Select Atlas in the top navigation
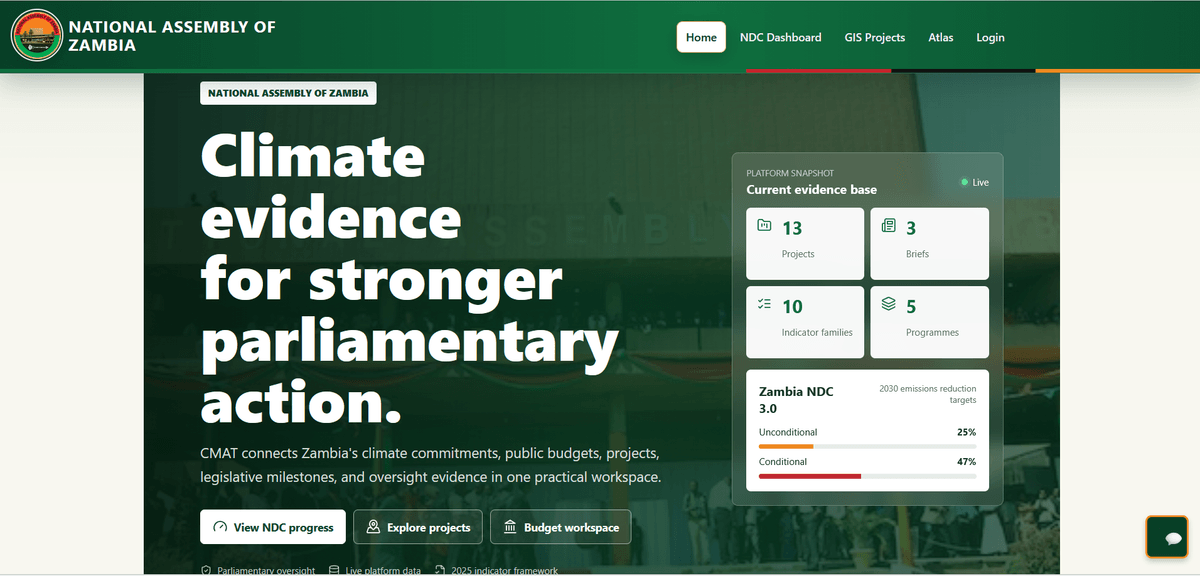The image size is (1200, 576). pos(940,37)
